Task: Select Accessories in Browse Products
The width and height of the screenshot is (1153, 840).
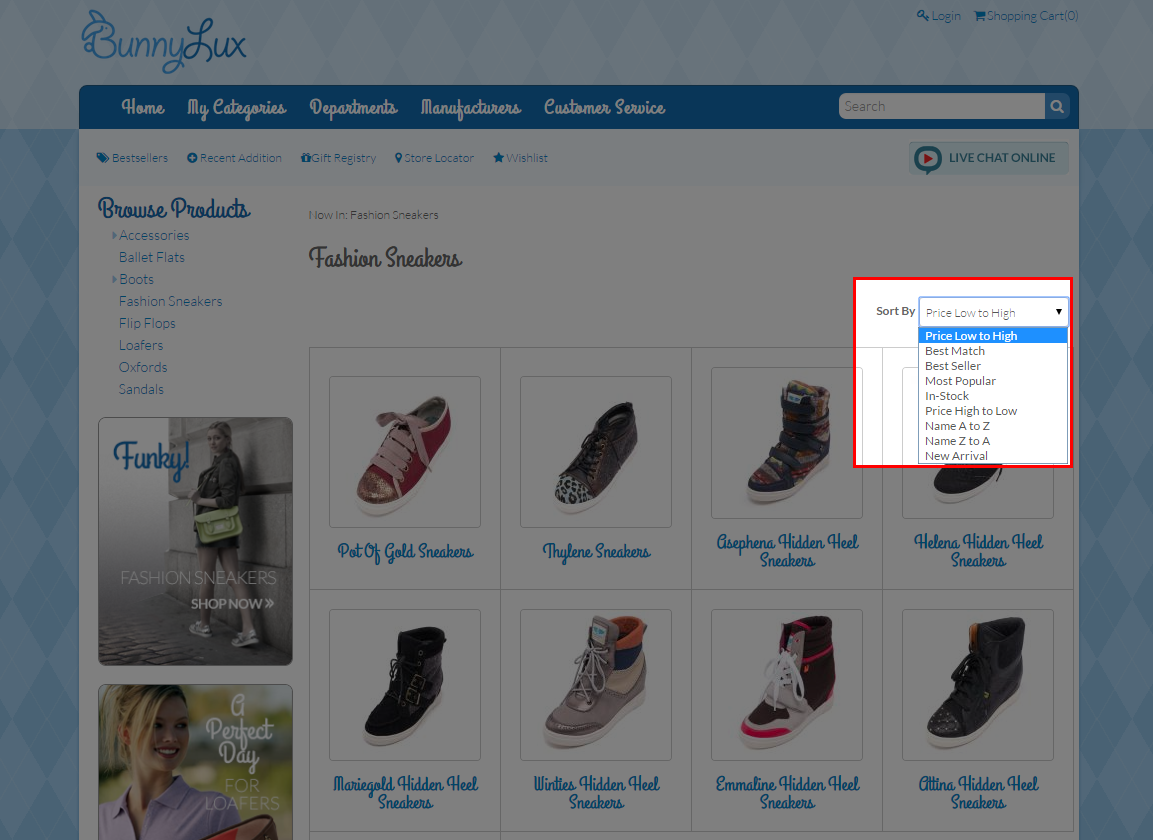Action: pos(154,235)
